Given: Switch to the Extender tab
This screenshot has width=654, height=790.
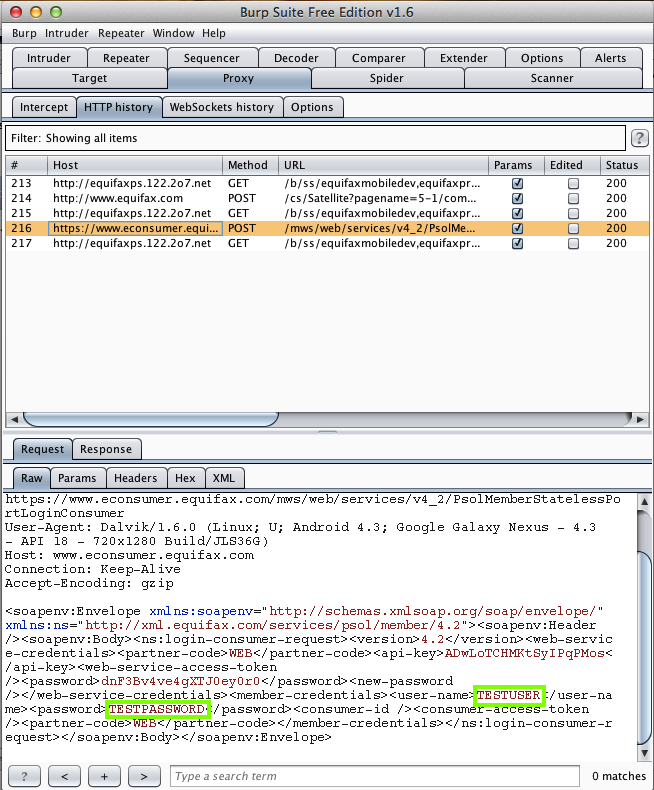Looking at the screenshot, I should click(464, 58).
